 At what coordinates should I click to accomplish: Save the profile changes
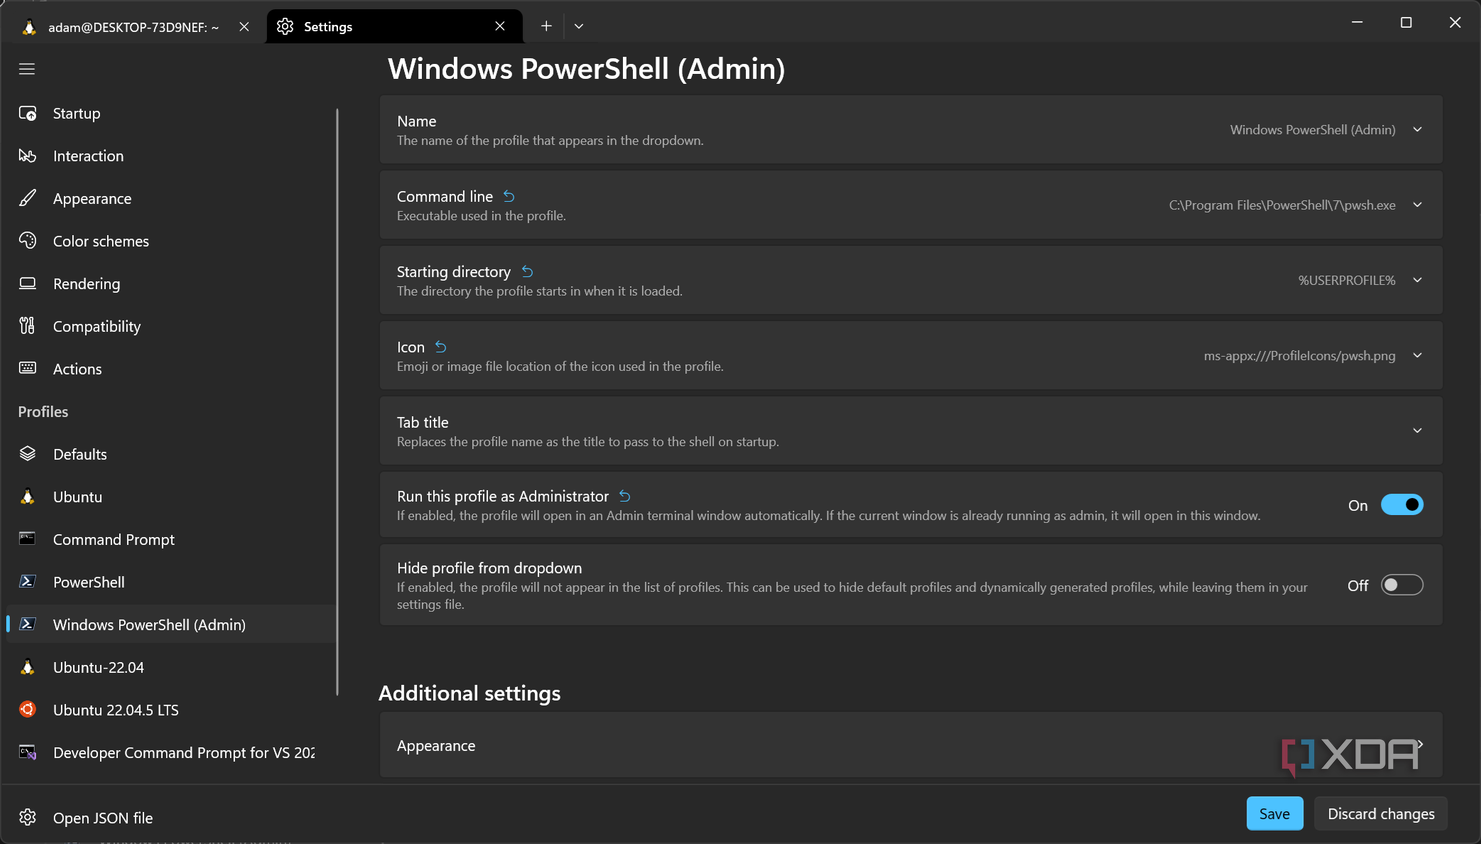tap(1274, 814)
